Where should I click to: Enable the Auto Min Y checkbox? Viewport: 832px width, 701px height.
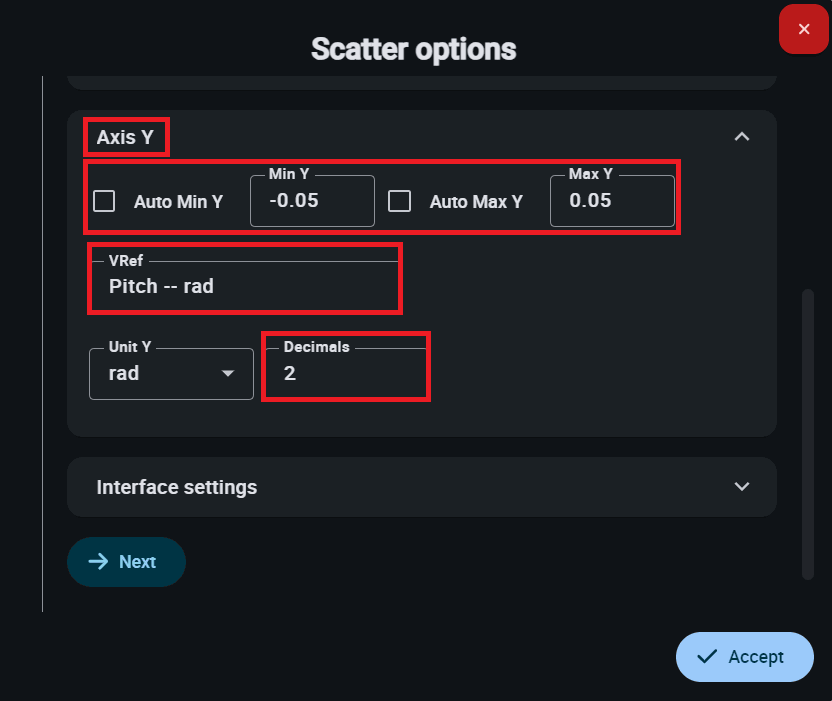point(104,201)
